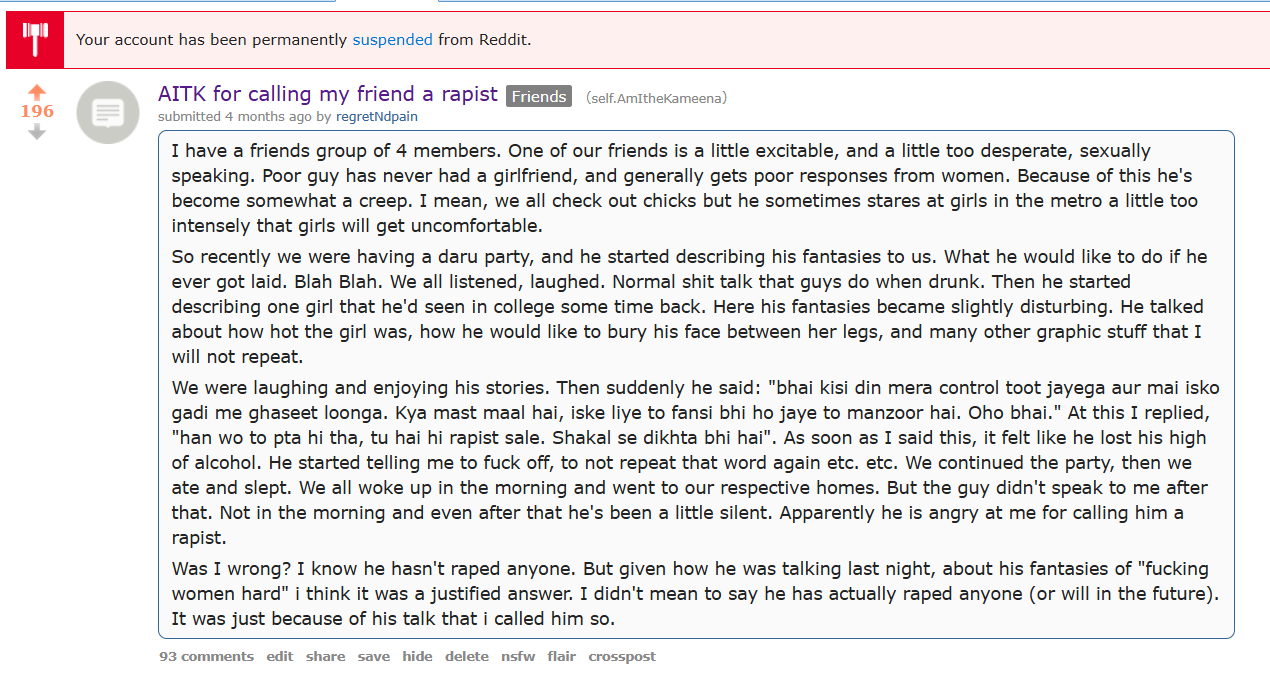1270x675 pixels.
Task: Save the post
Action: point(374,657)
